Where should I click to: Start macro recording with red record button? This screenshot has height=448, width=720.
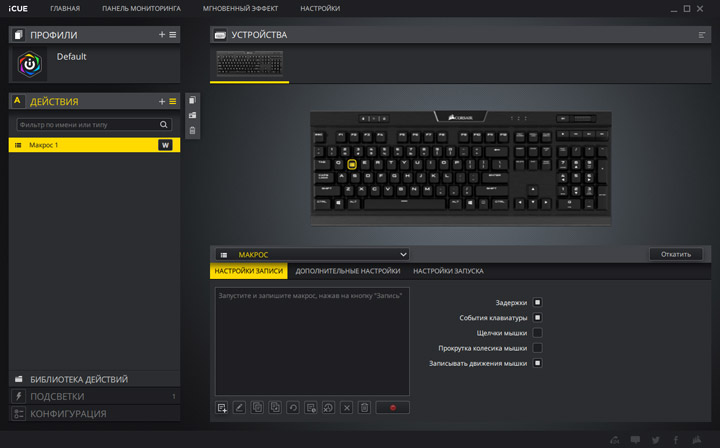(393, 408)
